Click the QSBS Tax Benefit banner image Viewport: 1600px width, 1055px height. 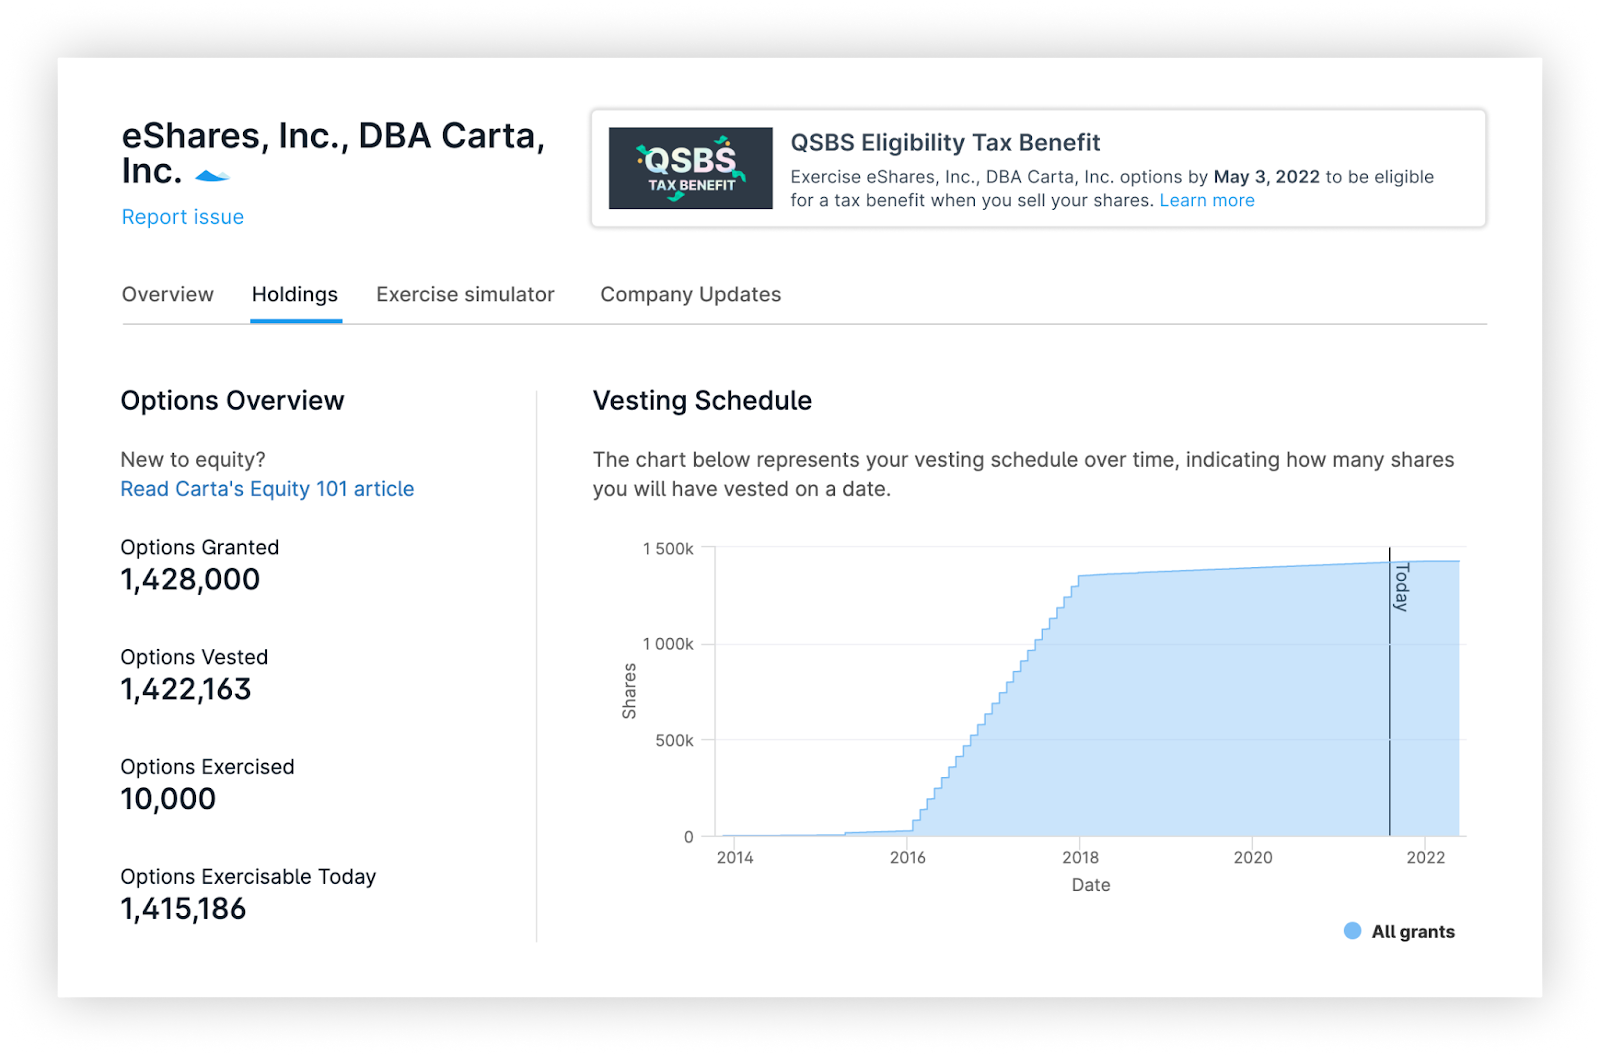(691, 168)
